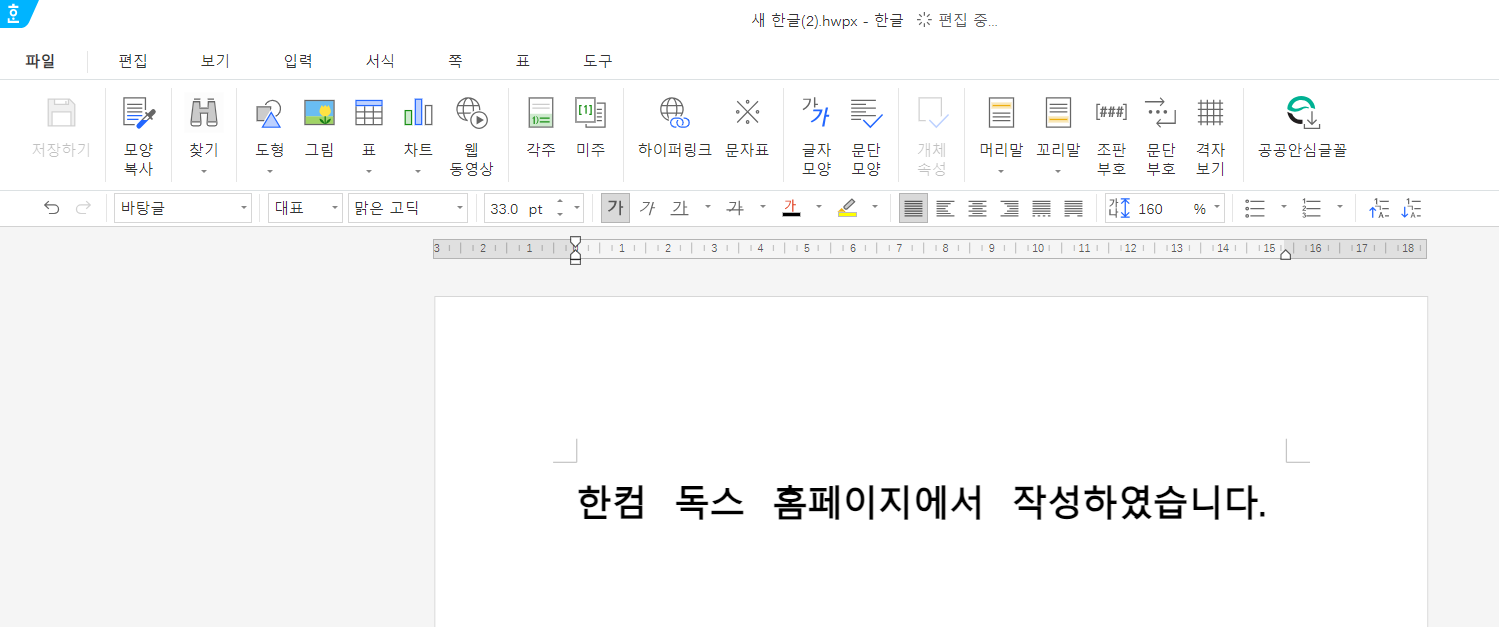Viewport: 1499px width, 627px height.
Task: Select justify both sides alignment
Action: (913, 208)
